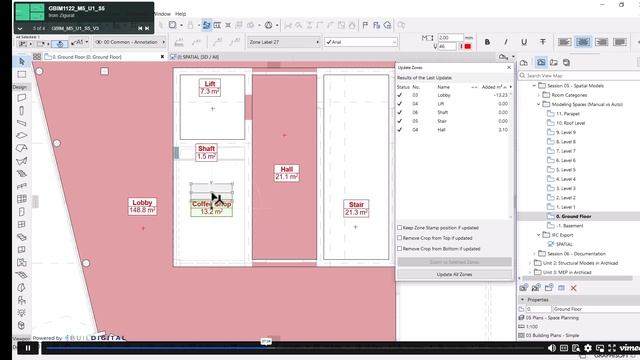
Task: Toggle closed captions in the video player
Action: (564, 348)
